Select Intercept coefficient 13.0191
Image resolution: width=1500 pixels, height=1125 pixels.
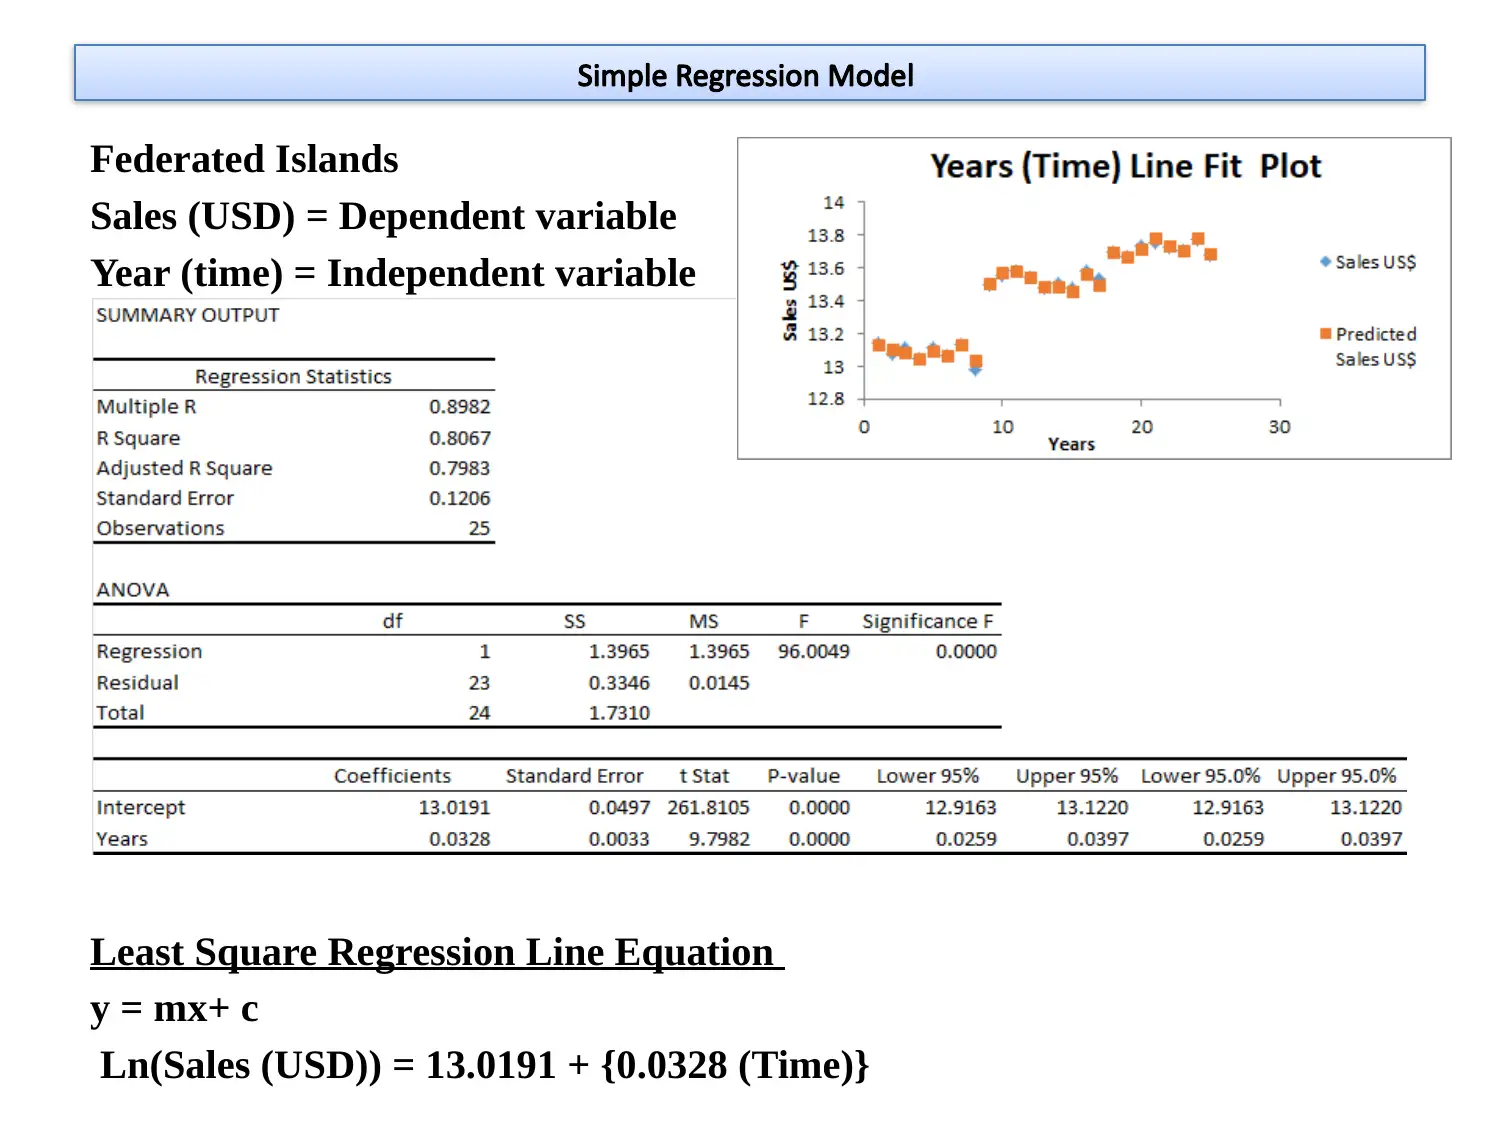pyautogui.click(x=454, y=807)
